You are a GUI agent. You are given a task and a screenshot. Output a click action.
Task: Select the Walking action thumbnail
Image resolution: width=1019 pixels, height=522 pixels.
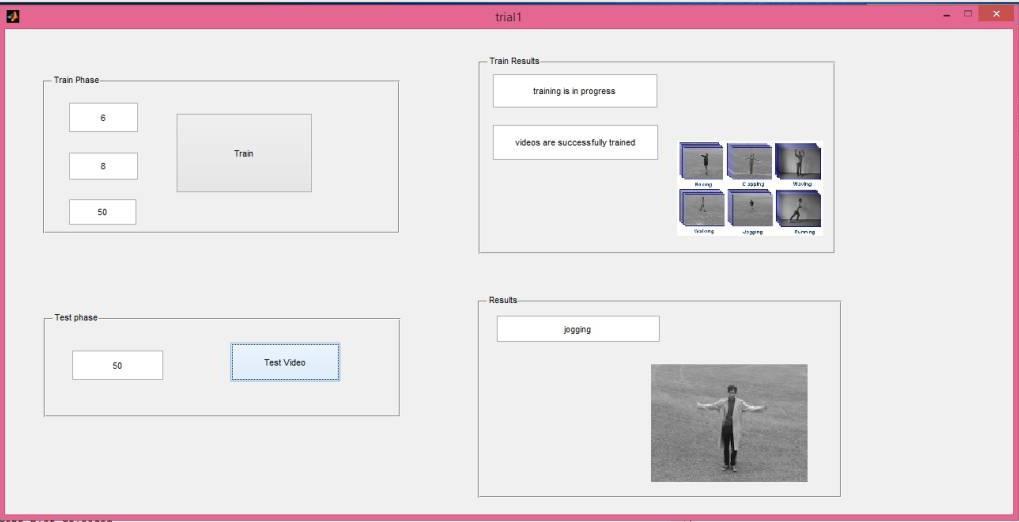[x=702, y=209]
